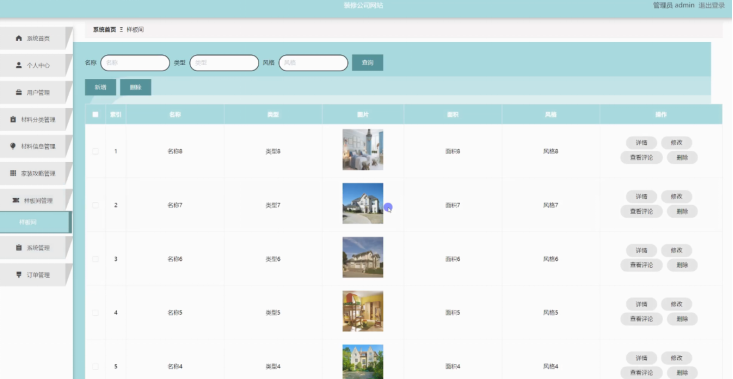This screenshot has width=733, height=379.
Task: Focus the 风格 search field
Action: click(314, 63)
